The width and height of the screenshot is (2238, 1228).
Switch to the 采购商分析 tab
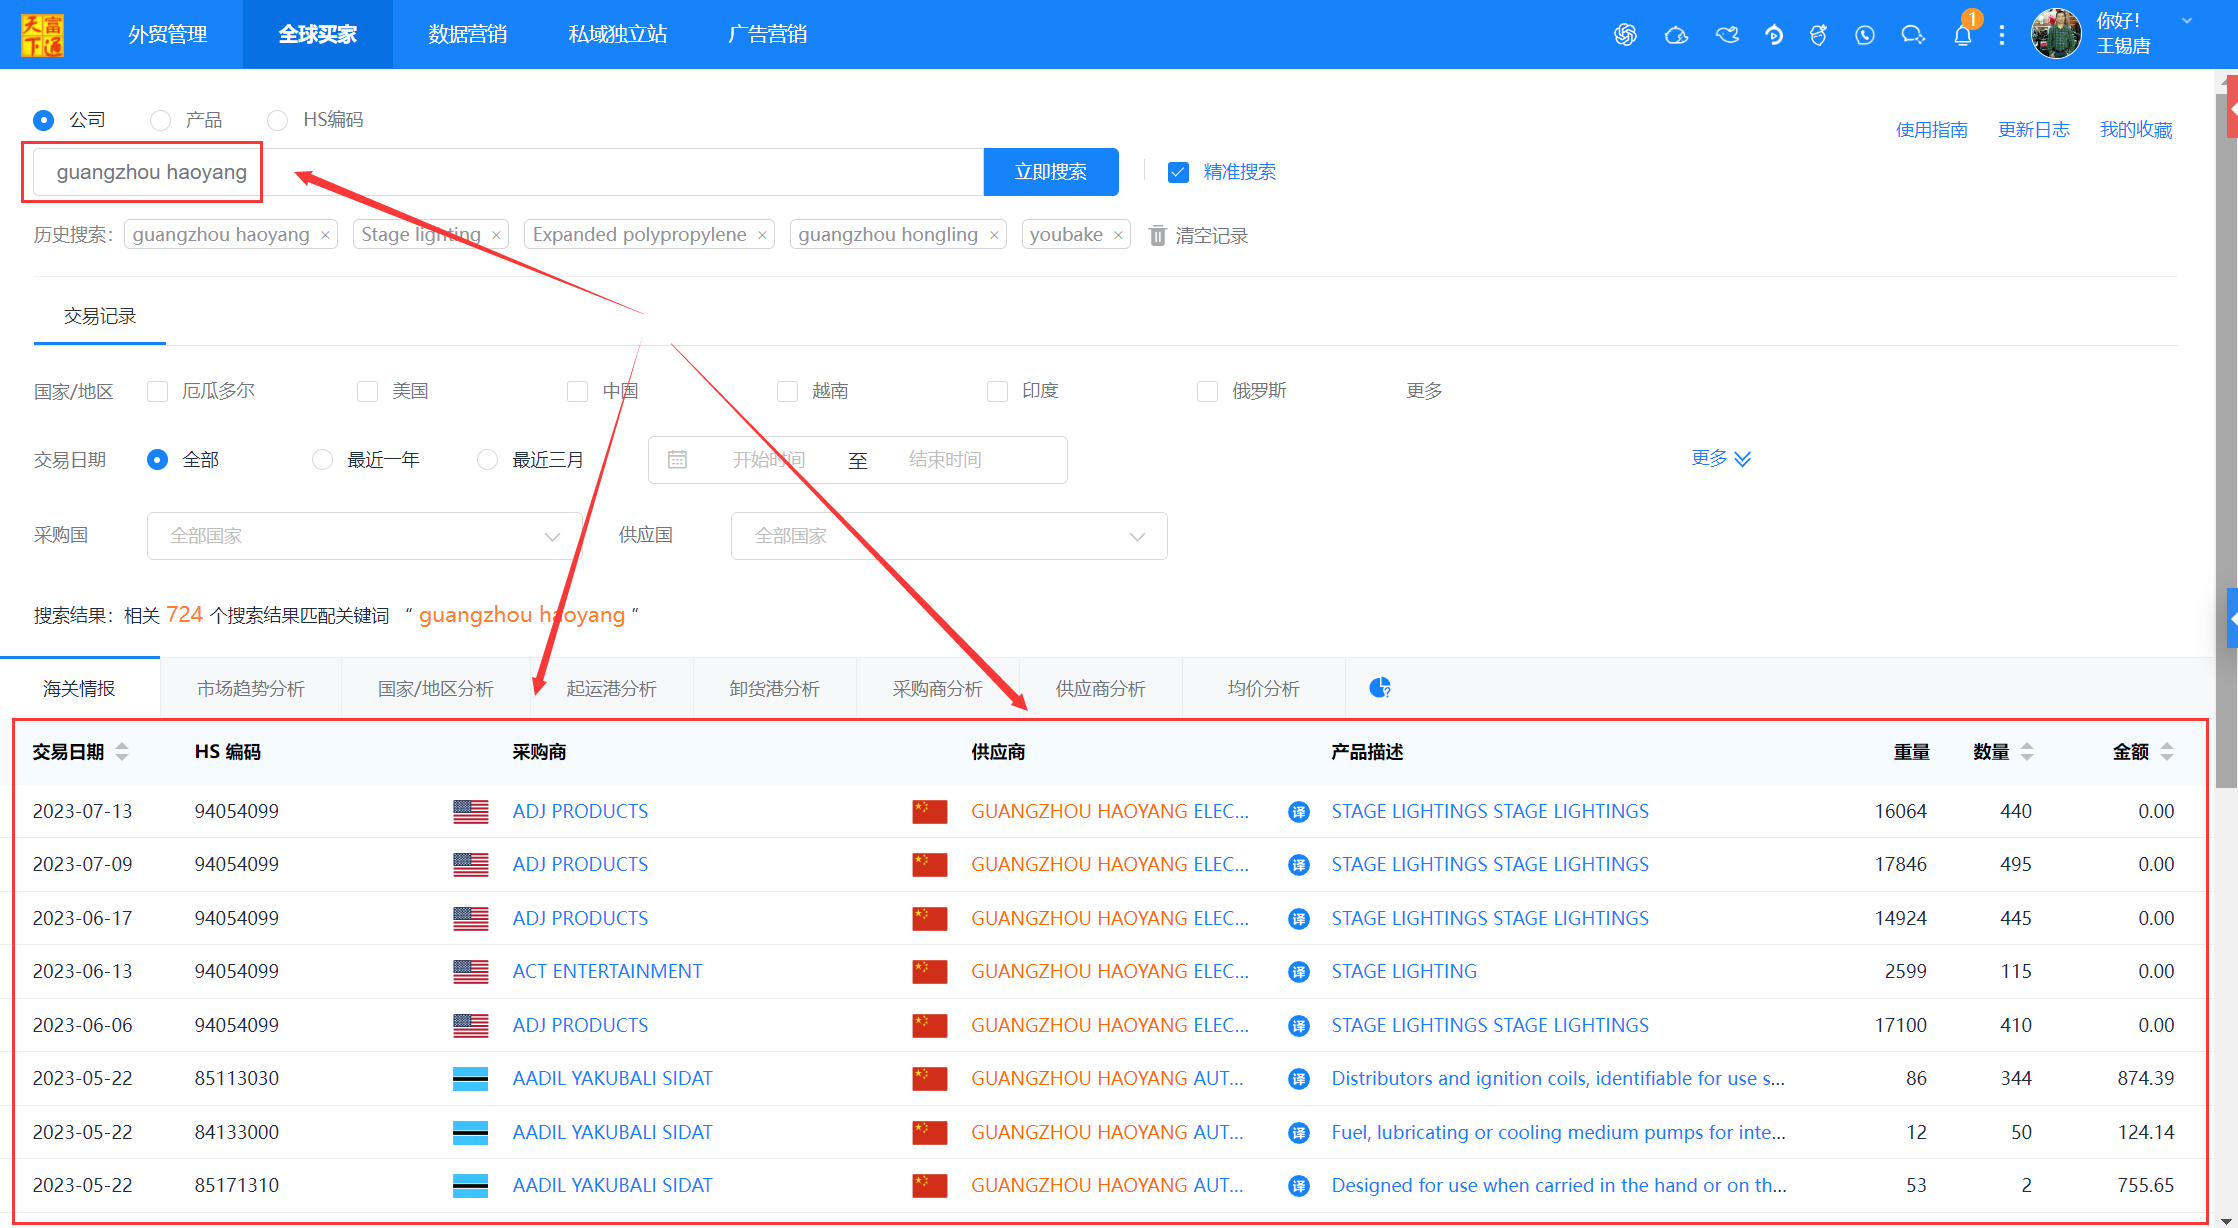[938, 688]
